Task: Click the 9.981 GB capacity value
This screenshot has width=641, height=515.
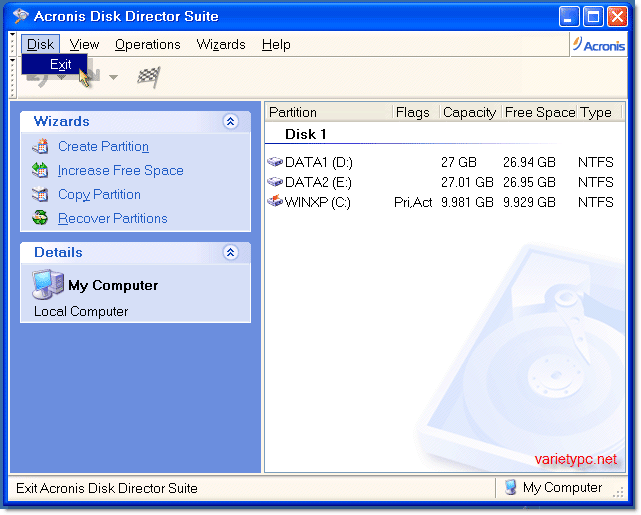Action: [467, 202]
